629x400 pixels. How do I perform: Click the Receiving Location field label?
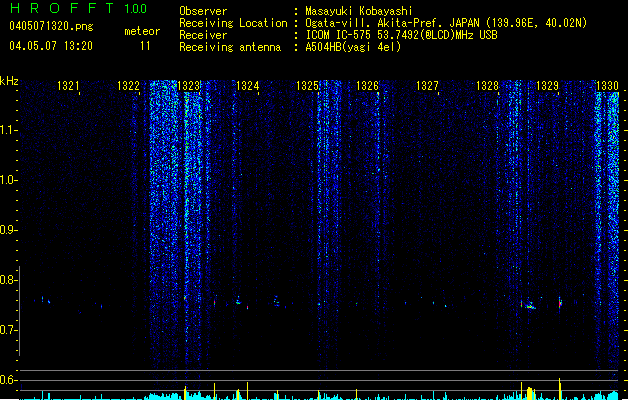[233, 23]
